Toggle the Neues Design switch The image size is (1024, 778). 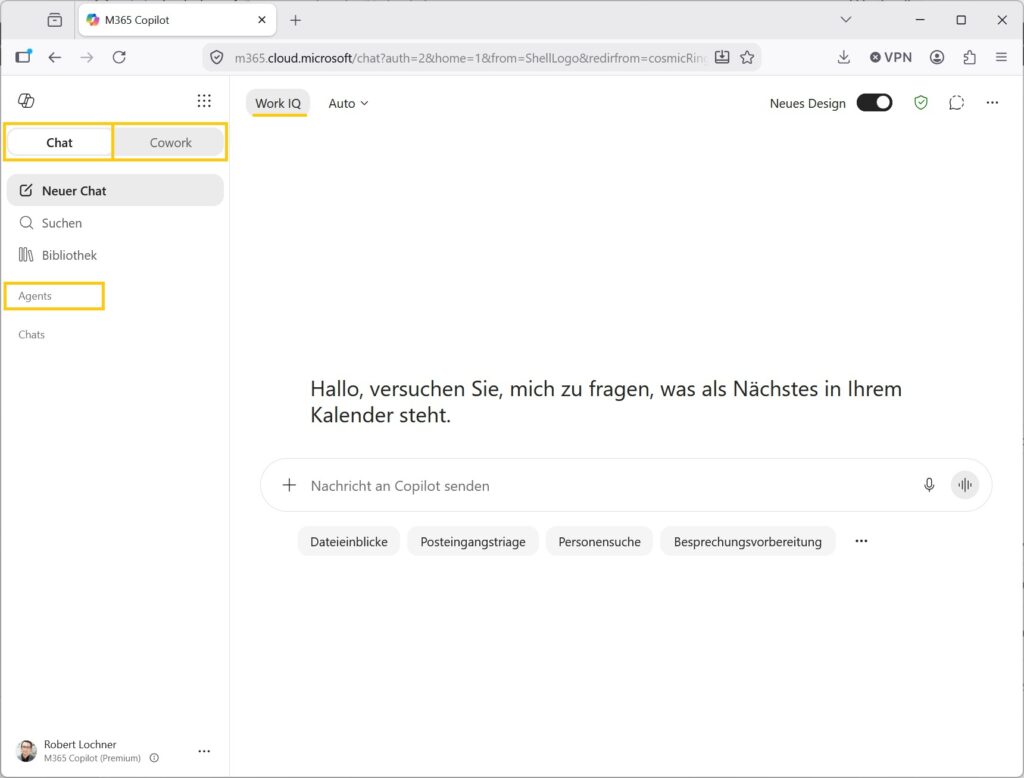(x=874, y=103)
